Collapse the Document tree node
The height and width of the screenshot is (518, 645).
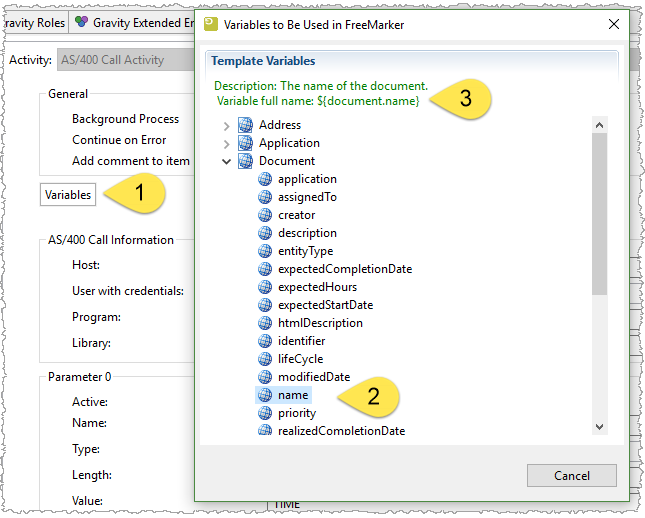(x=226, y=161)
